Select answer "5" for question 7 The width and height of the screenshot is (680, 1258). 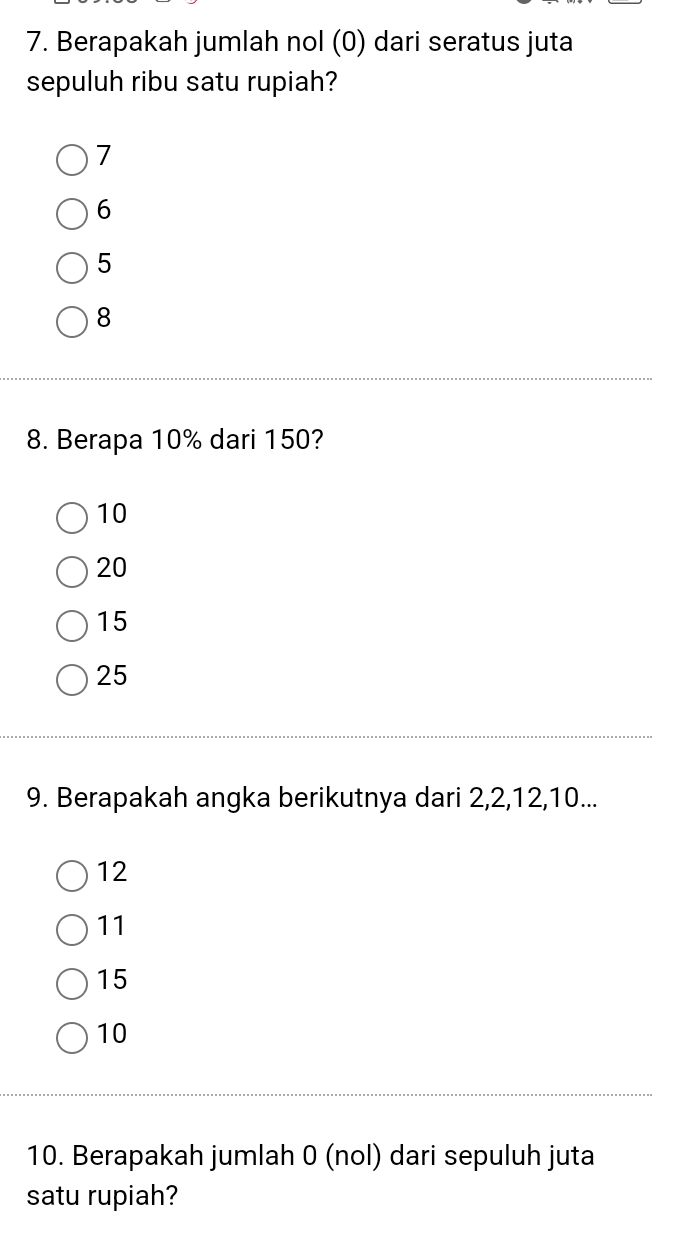71,267
